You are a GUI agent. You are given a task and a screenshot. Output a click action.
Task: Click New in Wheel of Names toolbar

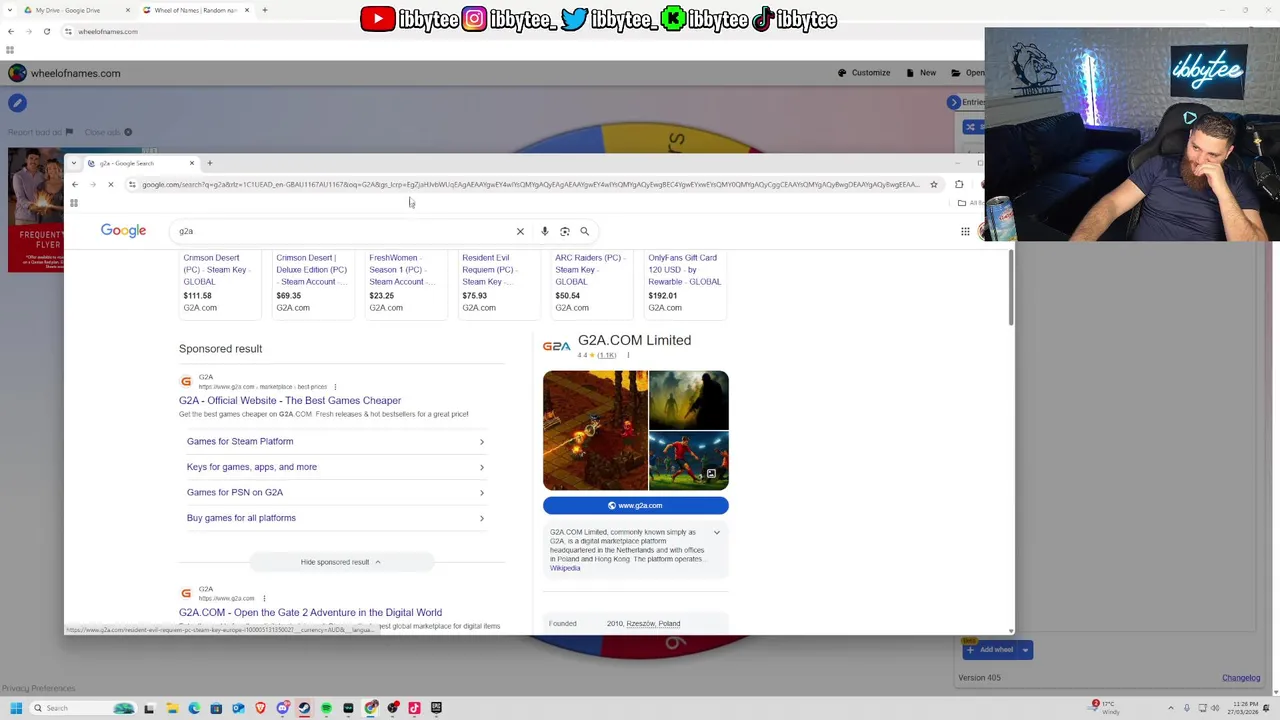pos(921,73)
